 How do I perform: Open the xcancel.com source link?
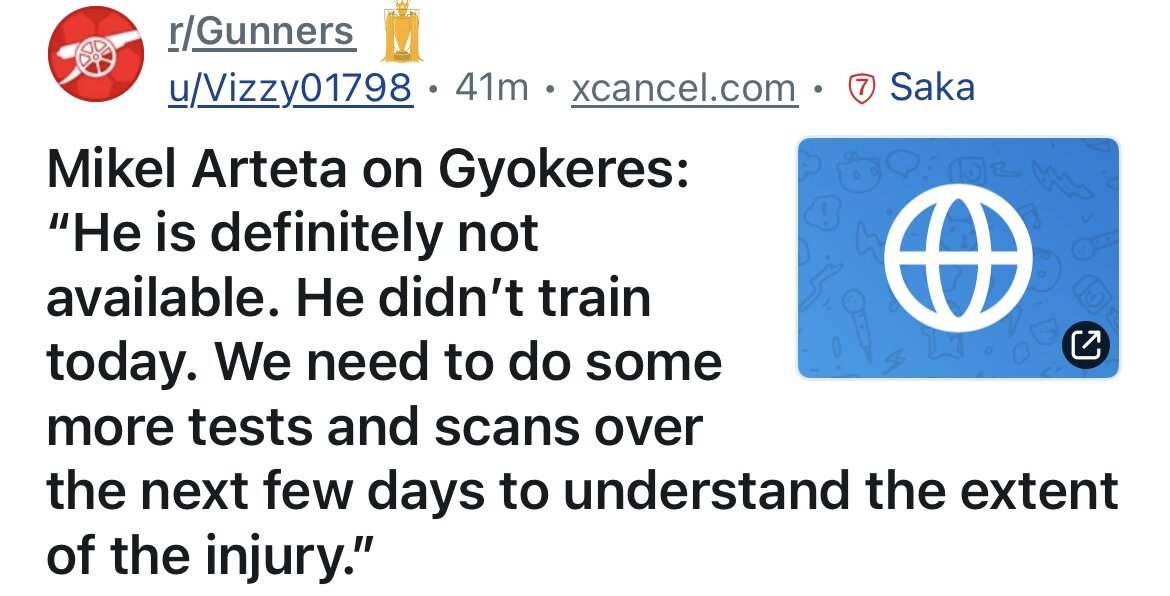coord(683,89)
